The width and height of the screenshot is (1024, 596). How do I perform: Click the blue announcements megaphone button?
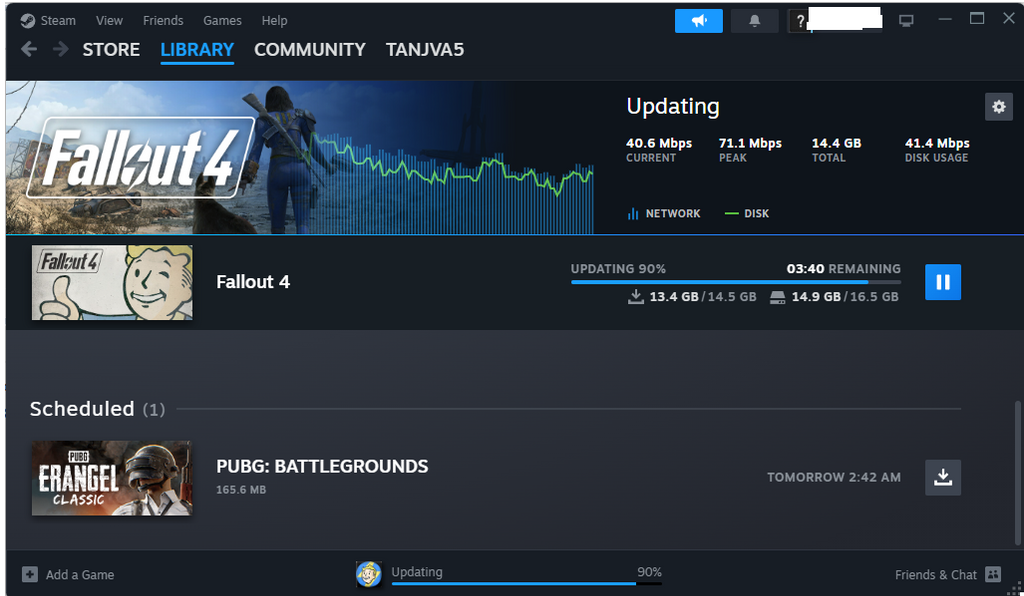(699, 21)
